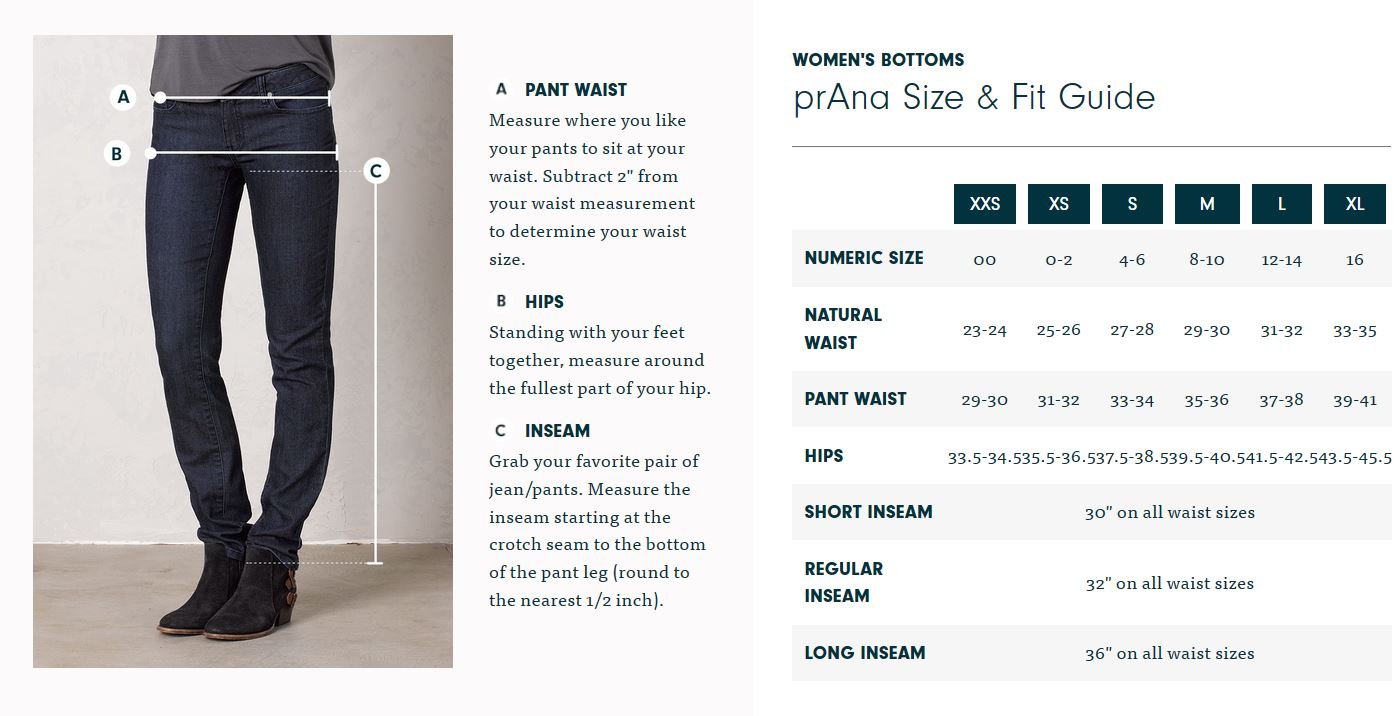Pick the XL size column header
The image size is (1399, 716).
pos(1355,204)
